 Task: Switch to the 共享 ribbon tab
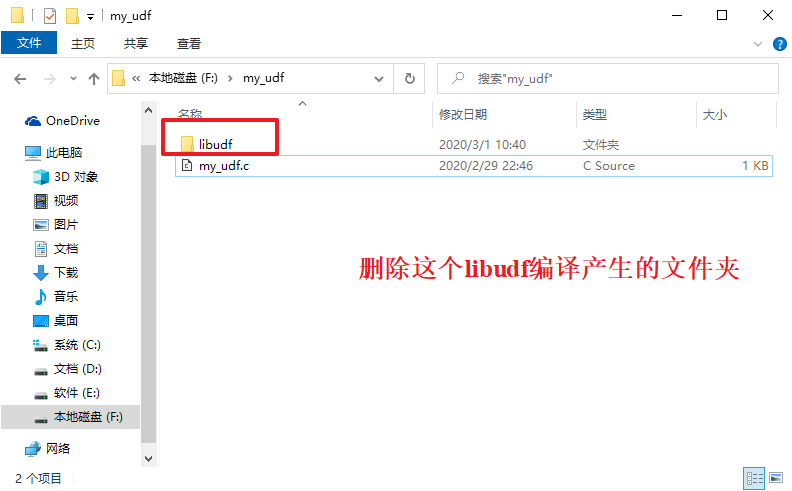click(x=136, y=43)
